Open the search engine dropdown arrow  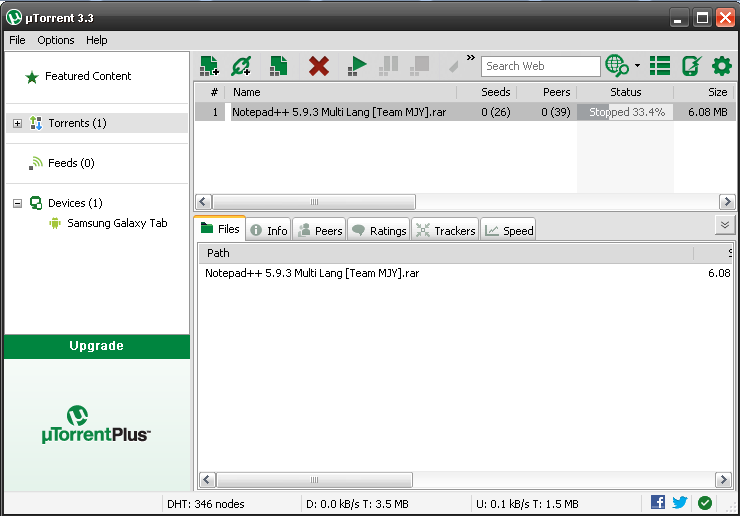637,66
